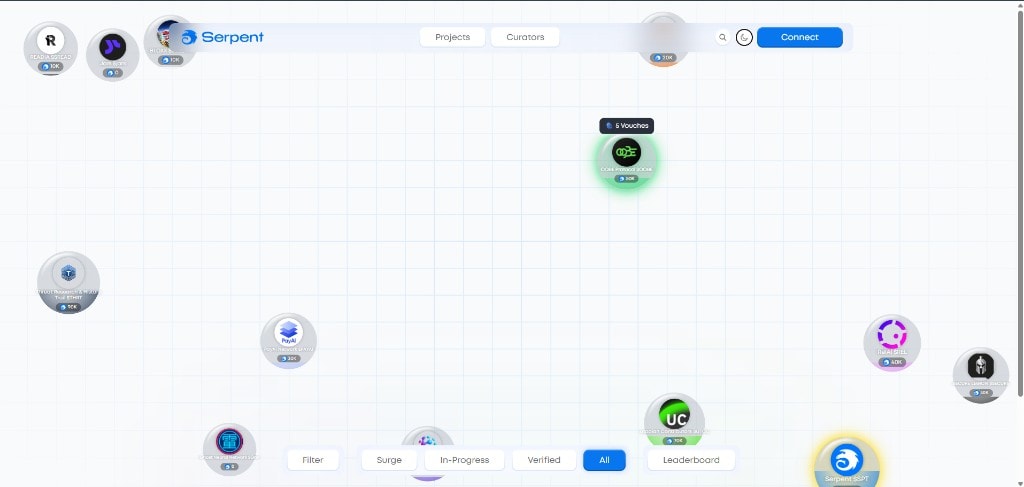1024x487 pixels.
Task: Open the green UC project bubble
Action: 675,422
